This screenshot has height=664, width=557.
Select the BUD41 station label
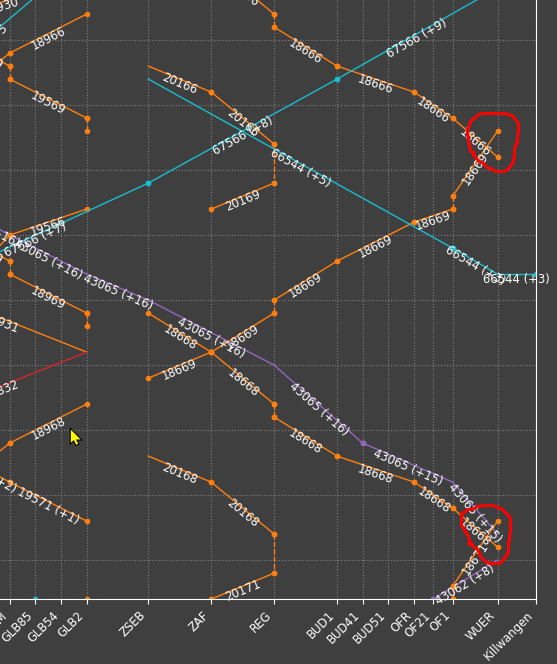344,628
